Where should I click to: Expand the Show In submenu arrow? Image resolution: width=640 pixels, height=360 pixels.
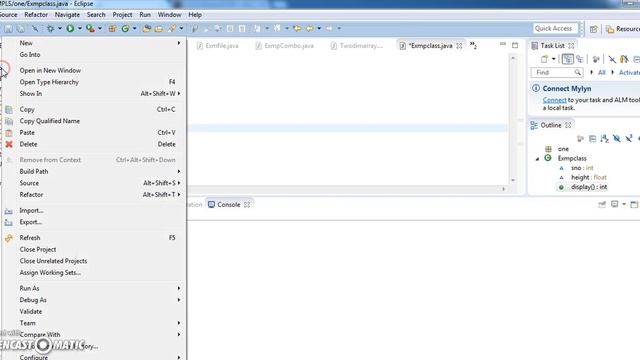click(179, 93)
